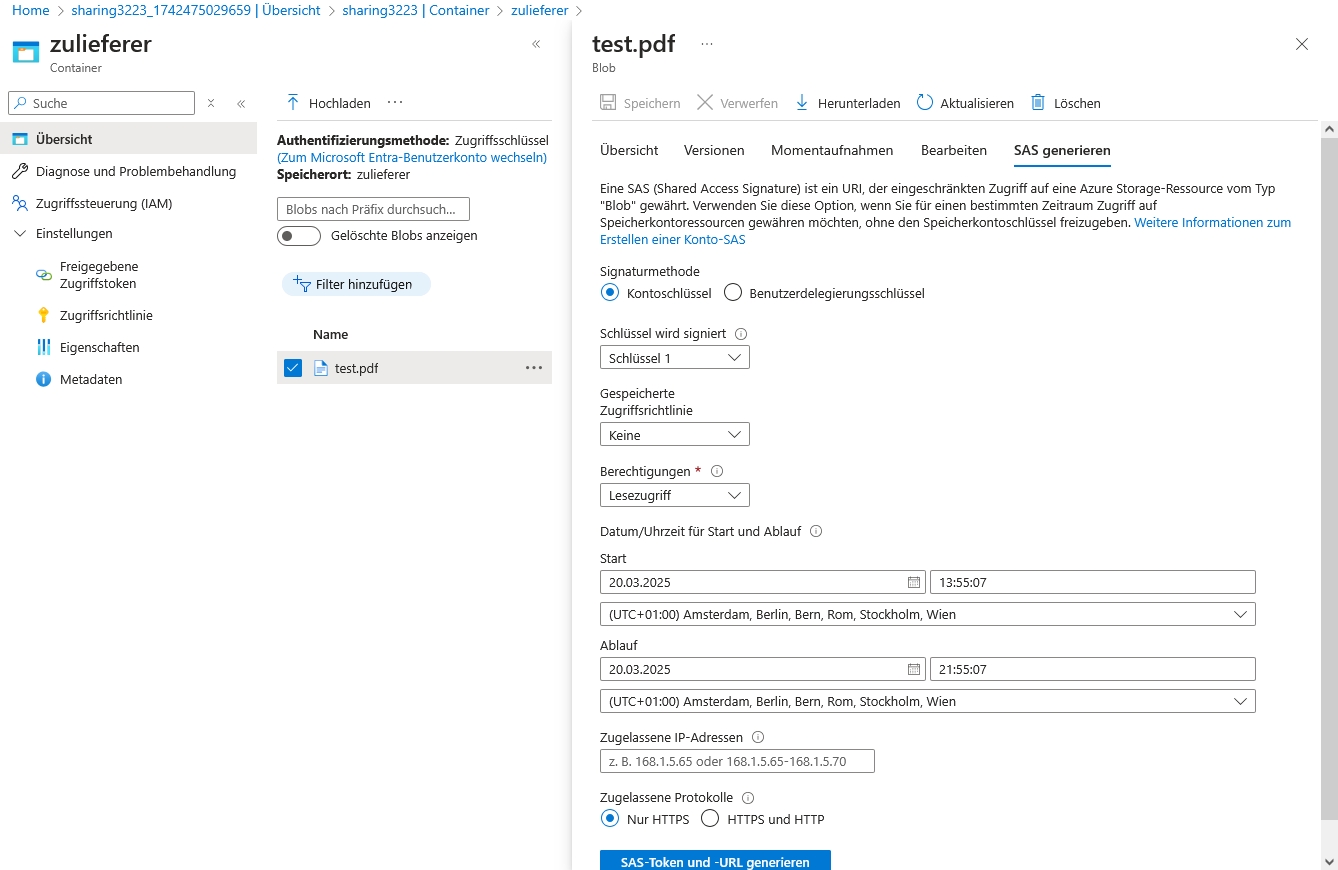
Task: Collapse the Einstellungen section
Action: [20, 233]
